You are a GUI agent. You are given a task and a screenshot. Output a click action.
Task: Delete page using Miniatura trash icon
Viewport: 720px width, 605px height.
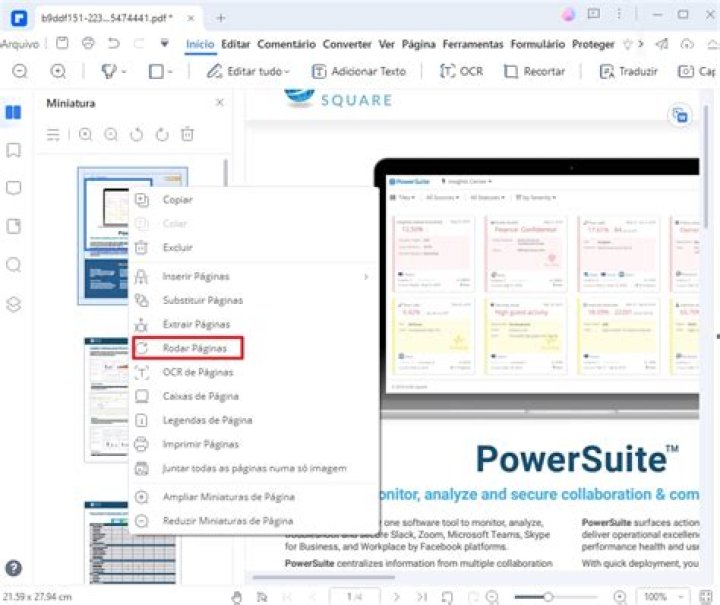(x=187, y=134)
